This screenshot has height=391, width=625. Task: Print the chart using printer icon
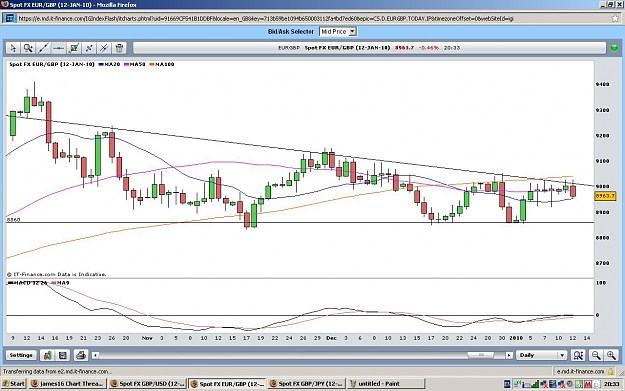(x=81, y=355)
